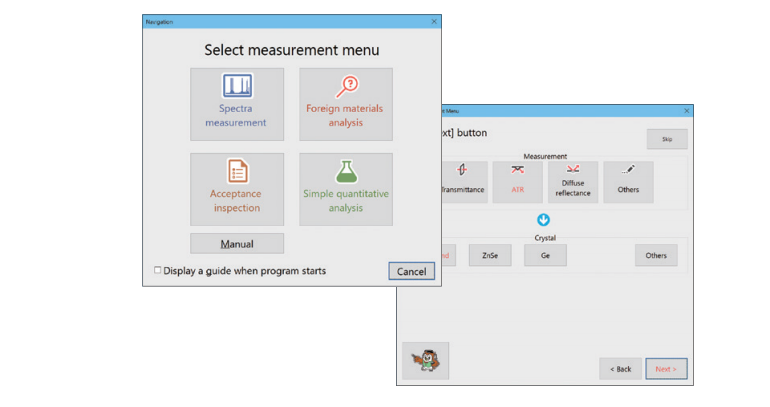
Task: Select Foreign materials analysis option
Action: (345, 104)
